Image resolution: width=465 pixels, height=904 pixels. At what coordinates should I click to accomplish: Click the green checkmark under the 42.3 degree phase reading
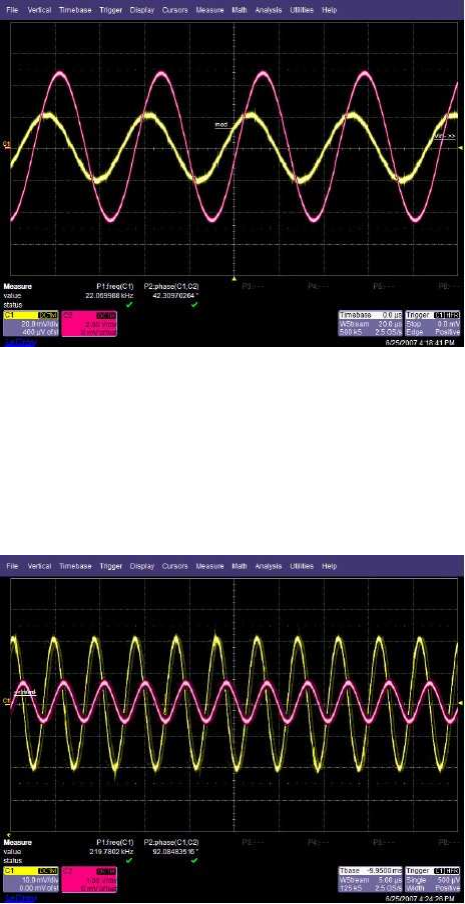(194, 304)
